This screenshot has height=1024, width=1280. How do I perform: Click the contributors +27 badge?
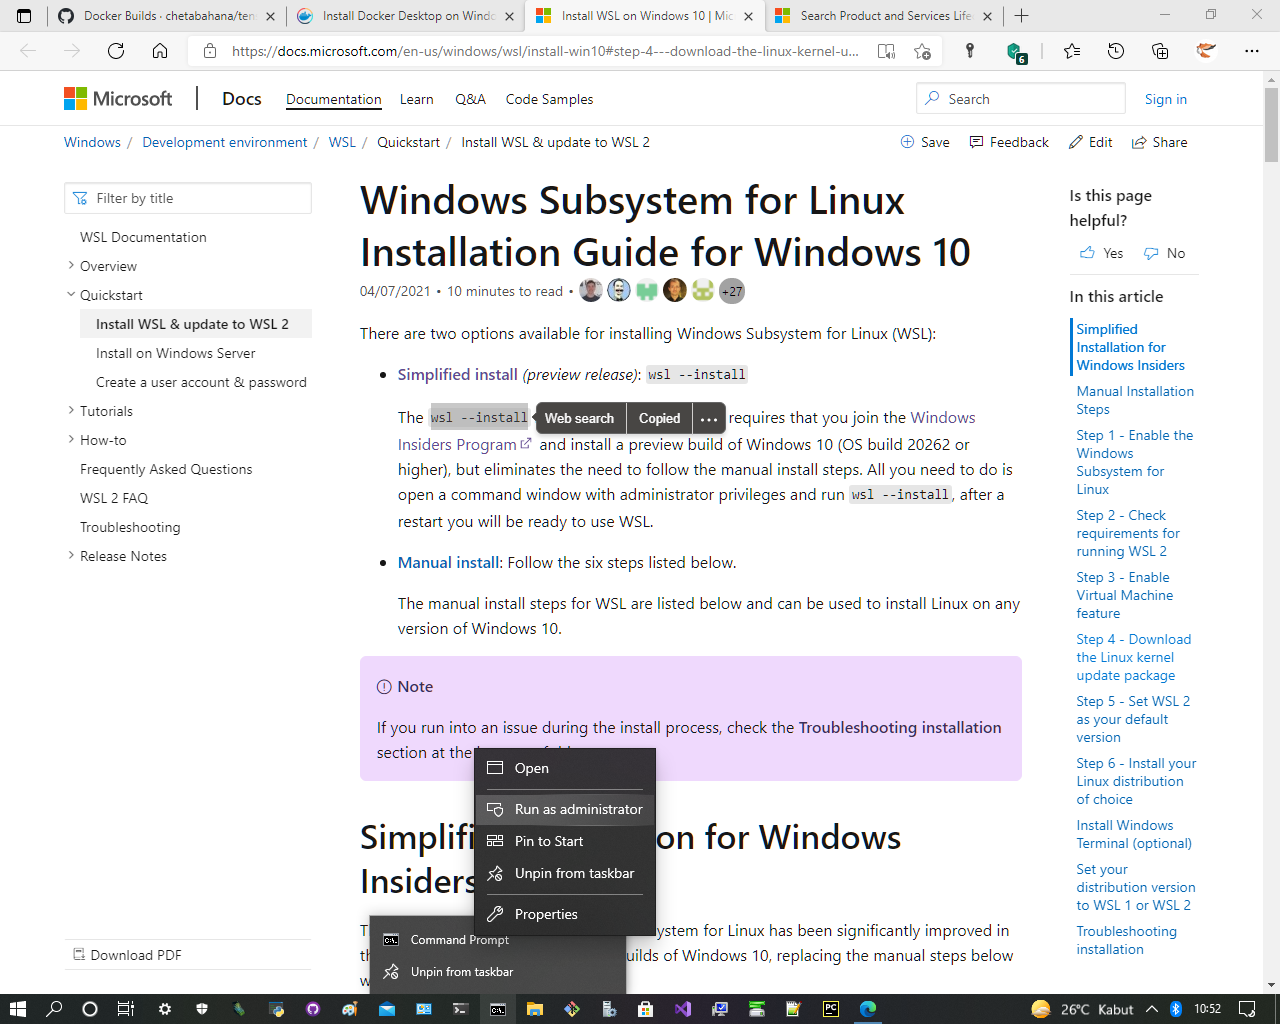[x=732, y=291]
